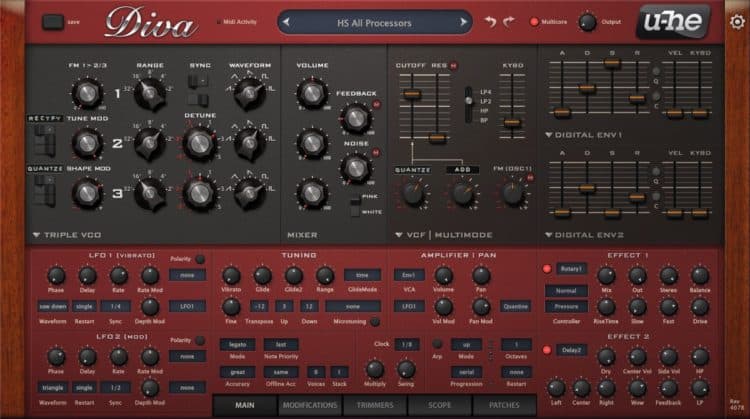Image resolution: width=750 pixels, height=419 pixels.
Task: Click the filter Cutoff slider
Action: [x=411, y=94]
